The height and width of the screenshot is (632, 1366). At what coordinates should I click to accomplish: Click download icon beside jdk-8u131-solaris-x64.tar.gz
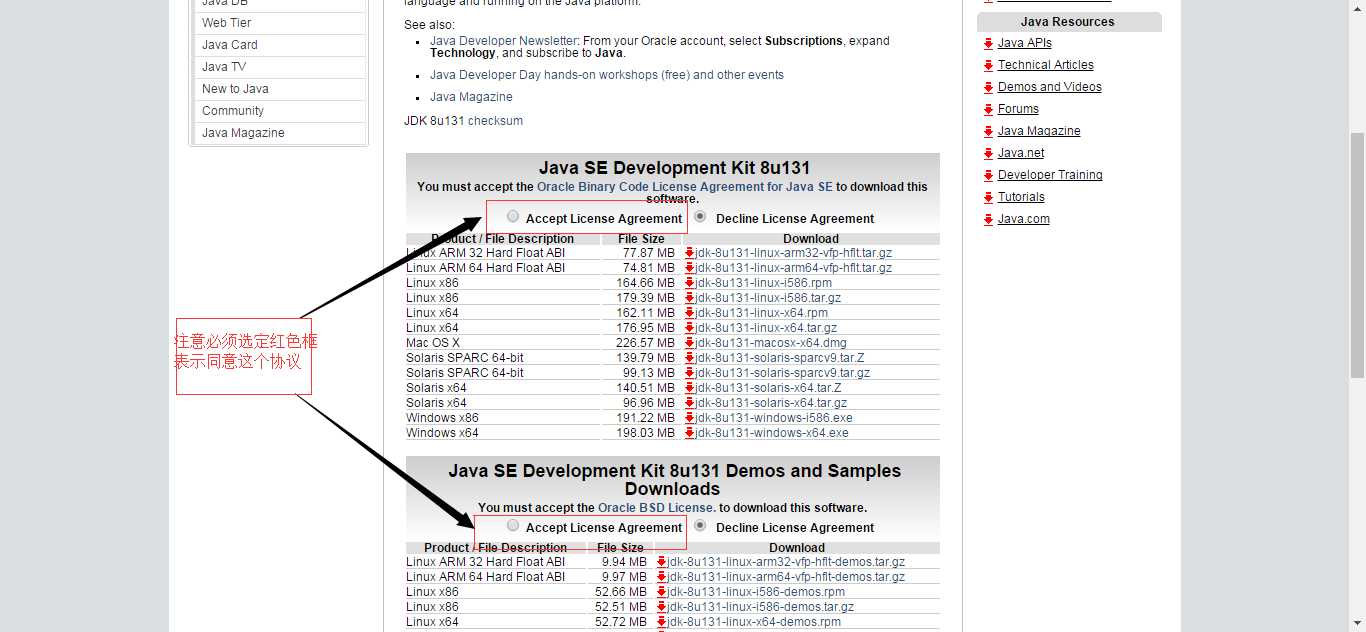click(690, 403)
